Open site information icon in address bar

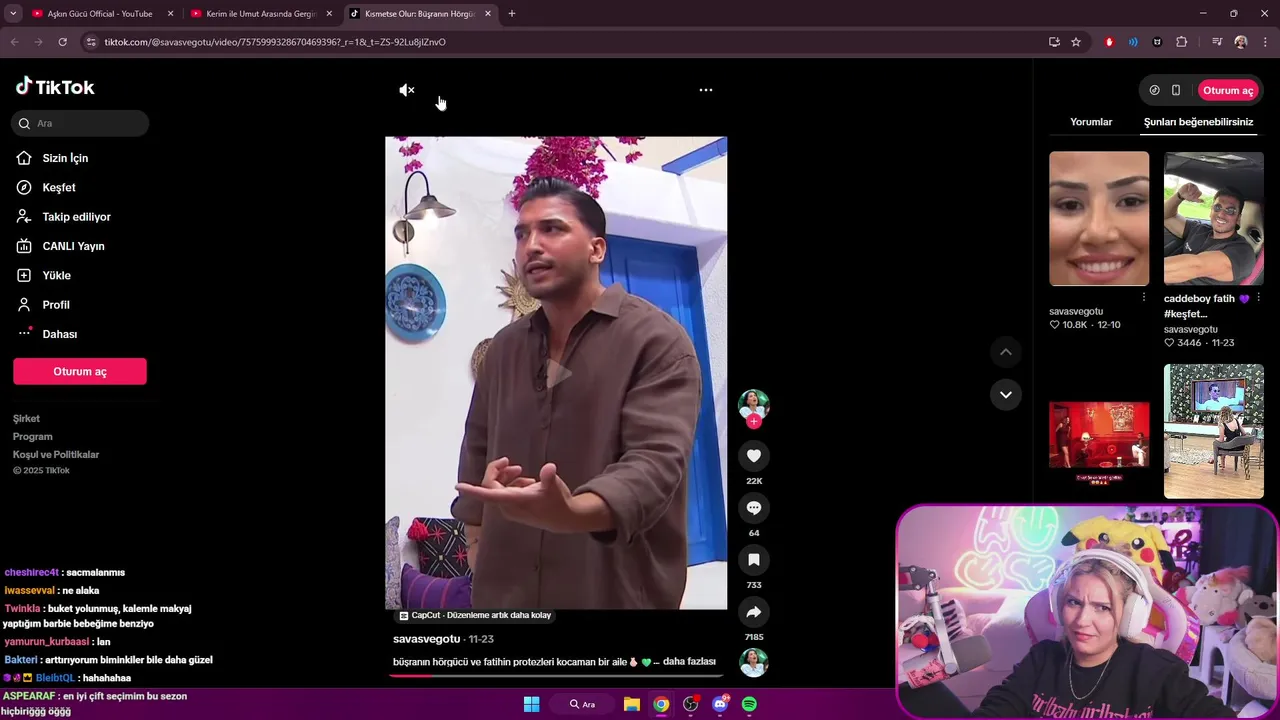(x=91, y=42)
